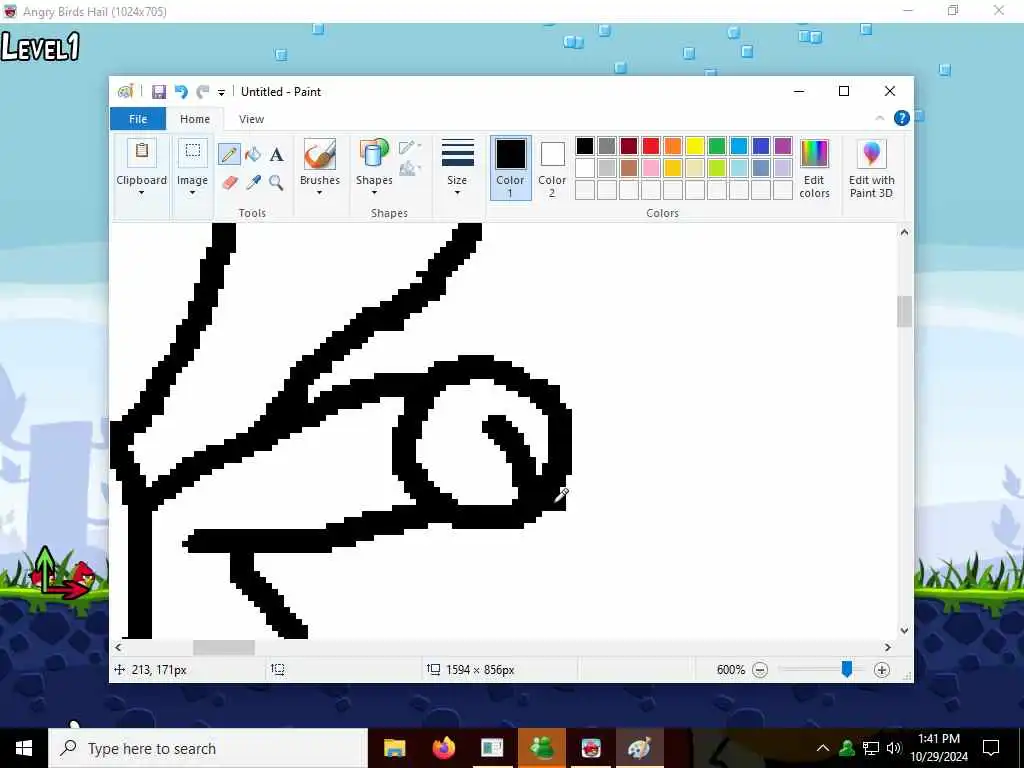The image size is (1024, 768).
Task: Select the Fill with color bucket tool
Action: pos(253,155)
